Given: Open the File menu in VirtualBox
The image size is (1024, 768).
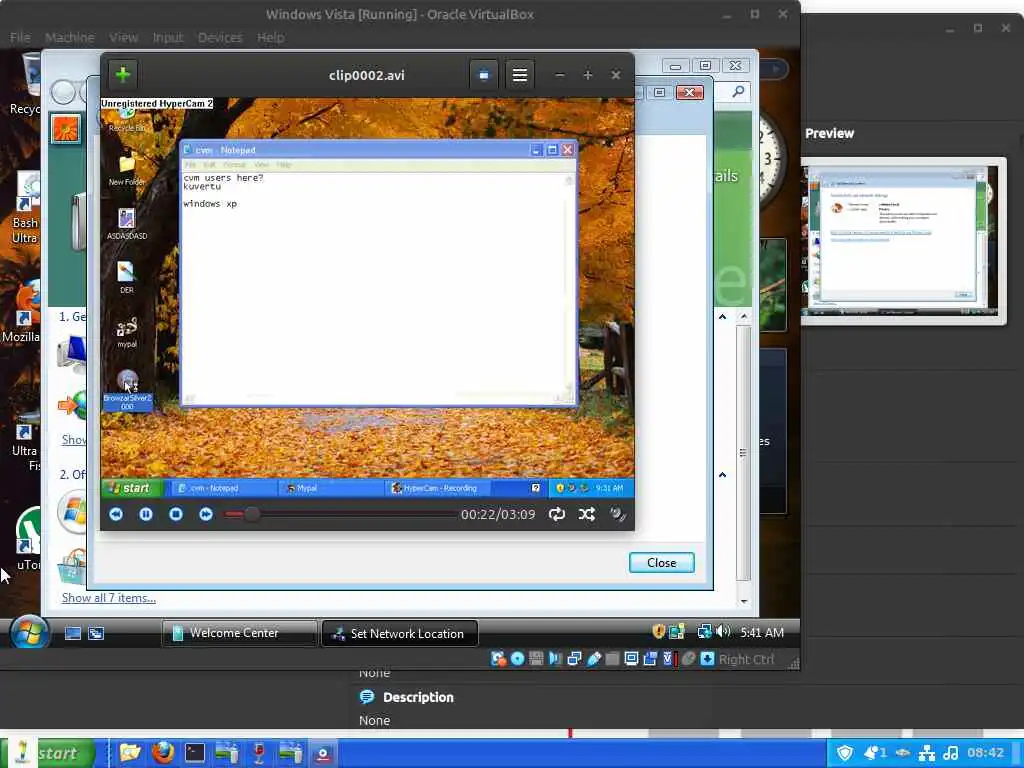Looking at the screenshot, I should tap(20, 37).
